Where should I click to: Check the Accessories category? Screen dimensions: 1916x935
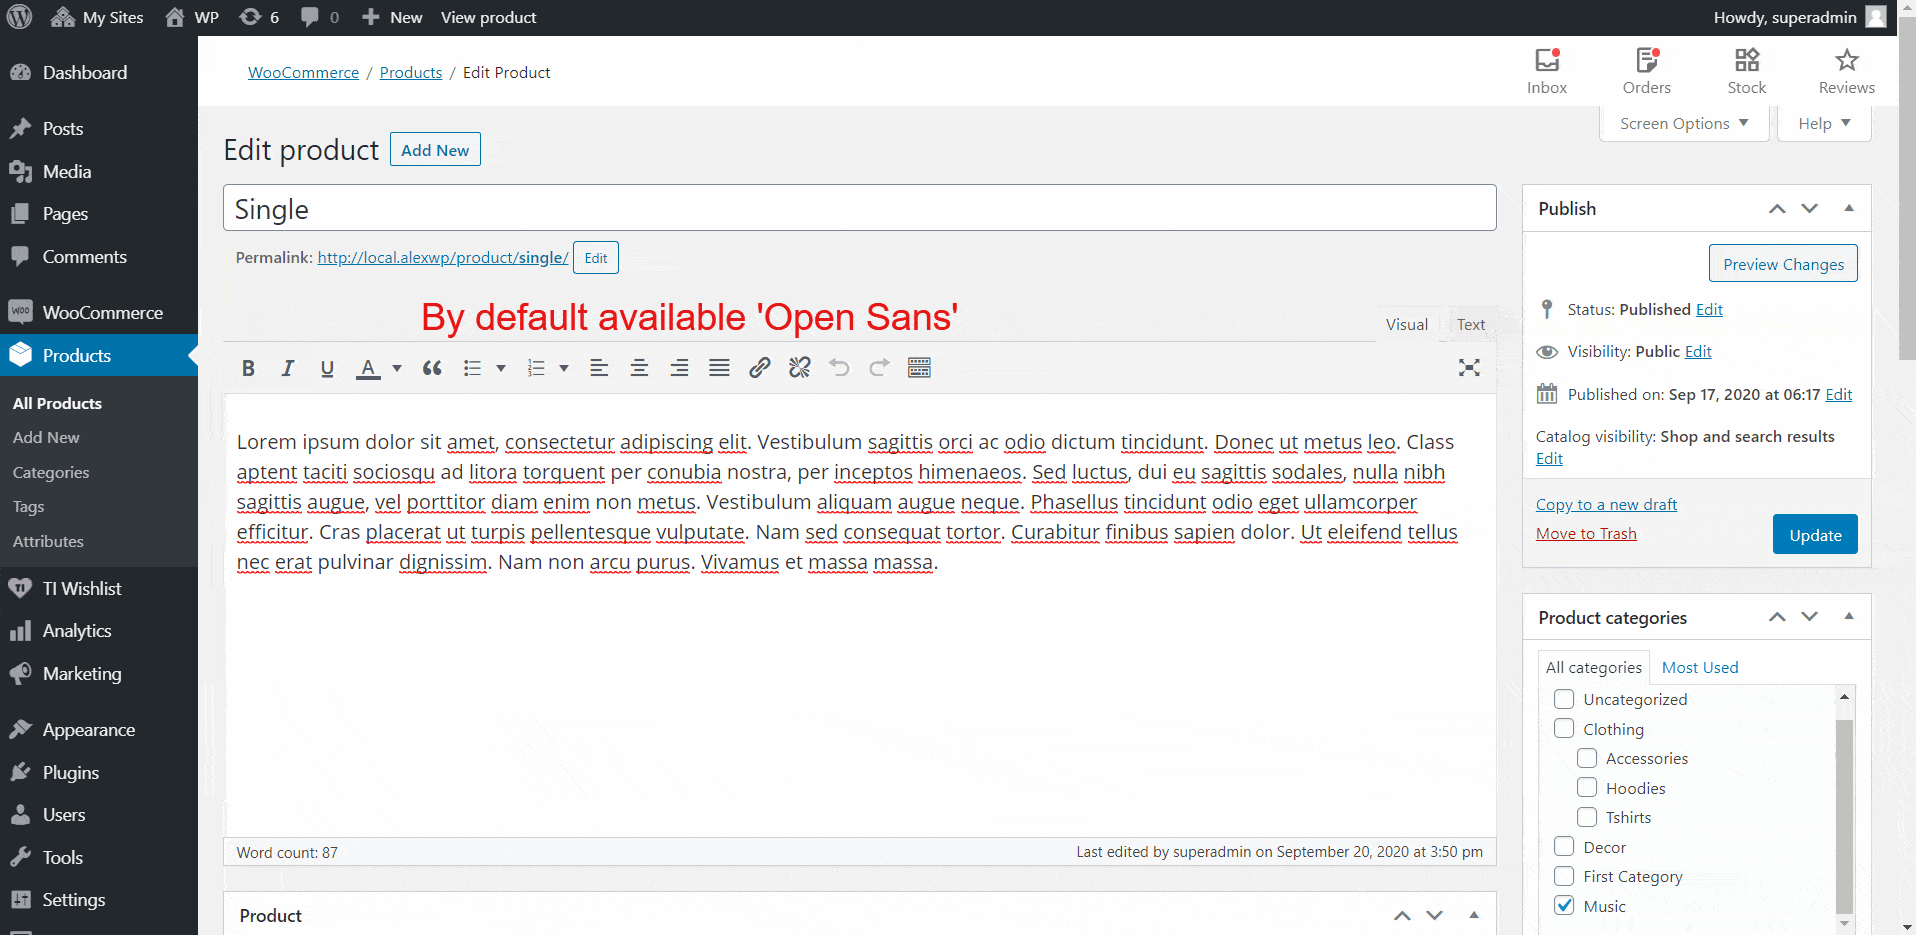[1587, 758]
